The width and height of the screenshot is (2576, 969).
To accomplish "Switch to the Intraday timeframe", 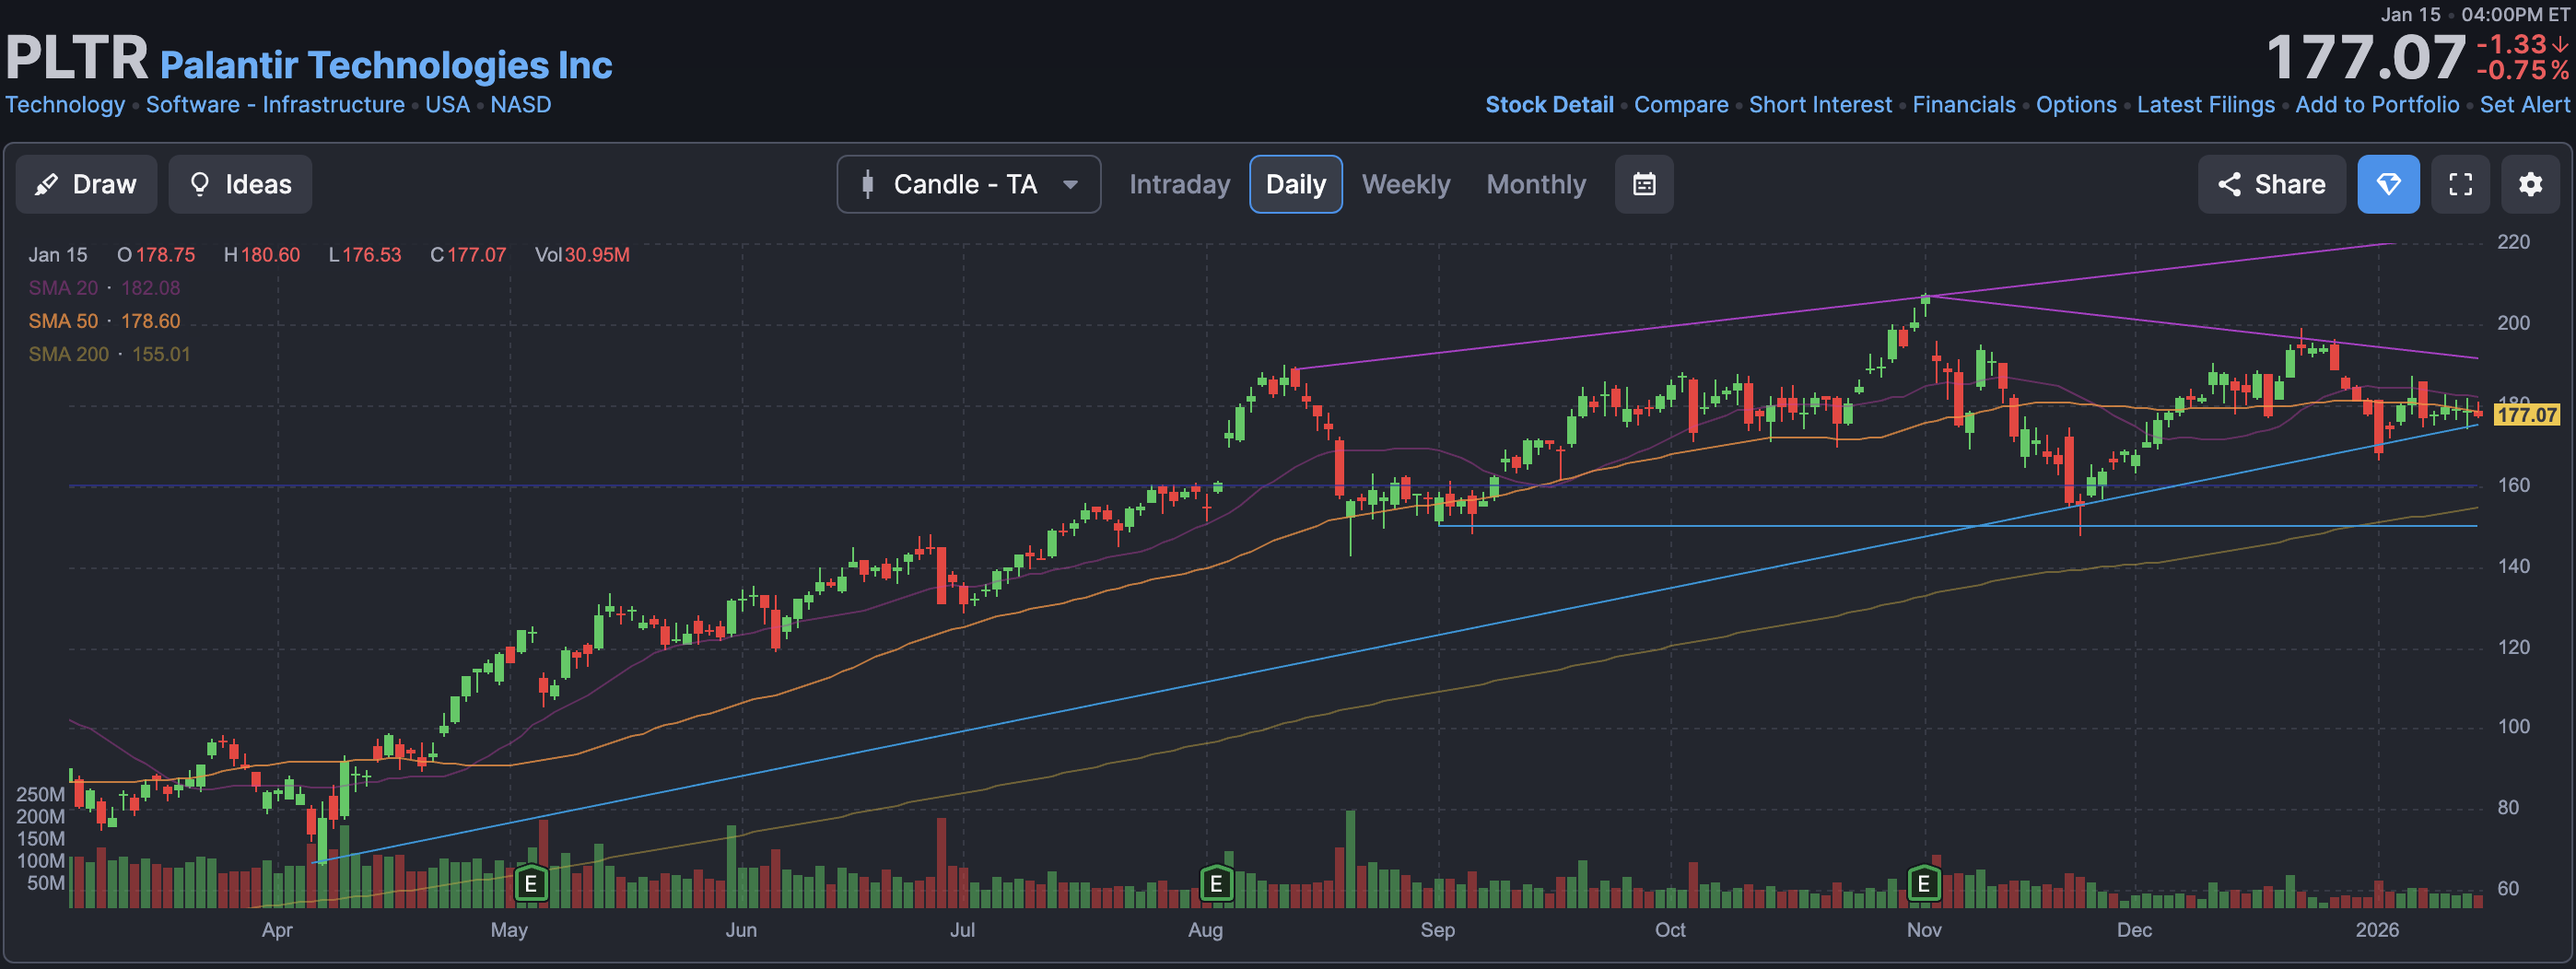I will click(1179, 184).
